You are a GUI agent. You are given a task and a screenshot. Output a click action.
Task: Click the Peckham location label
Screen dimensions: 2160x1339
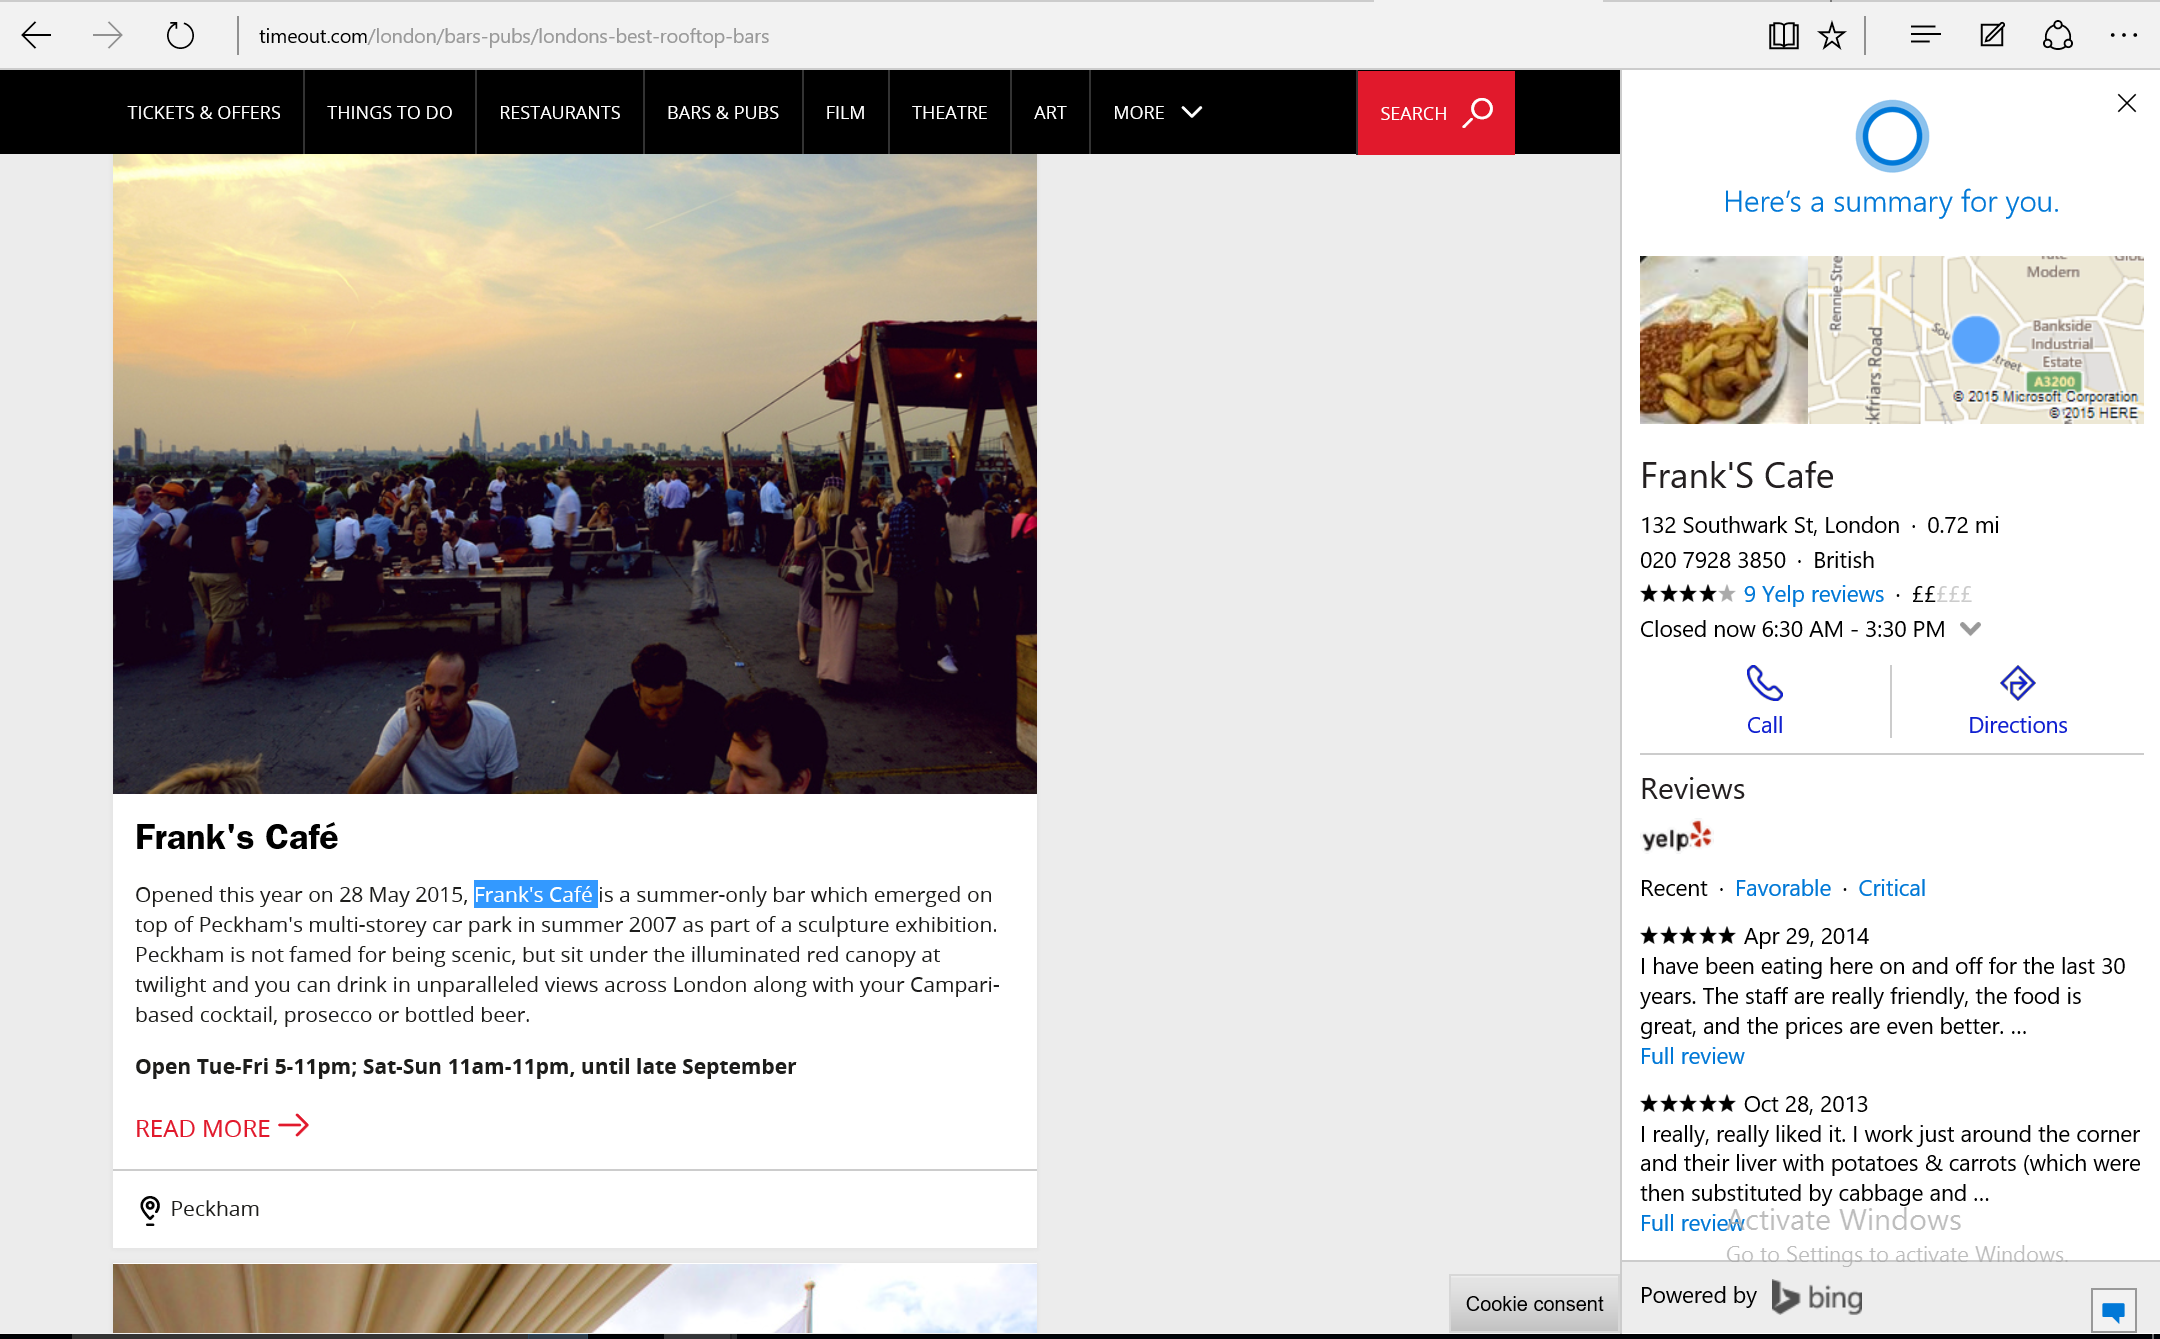click(215, 1208)
